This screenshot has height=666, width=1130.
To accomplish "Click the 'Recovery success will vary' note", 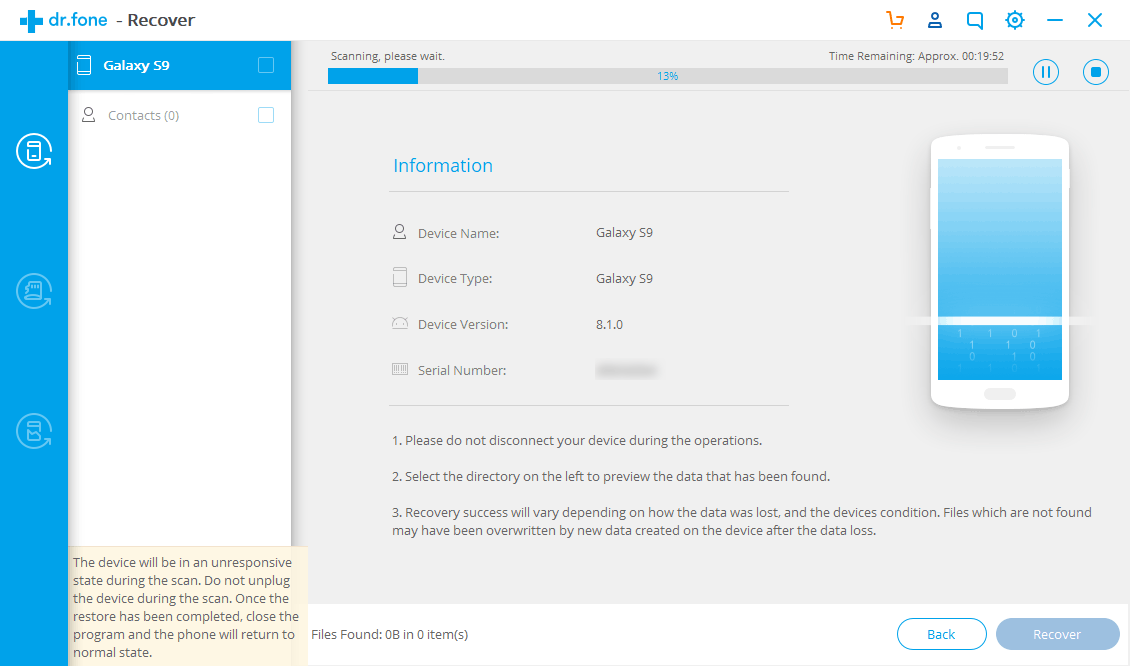I will click(x=742, y=521).
